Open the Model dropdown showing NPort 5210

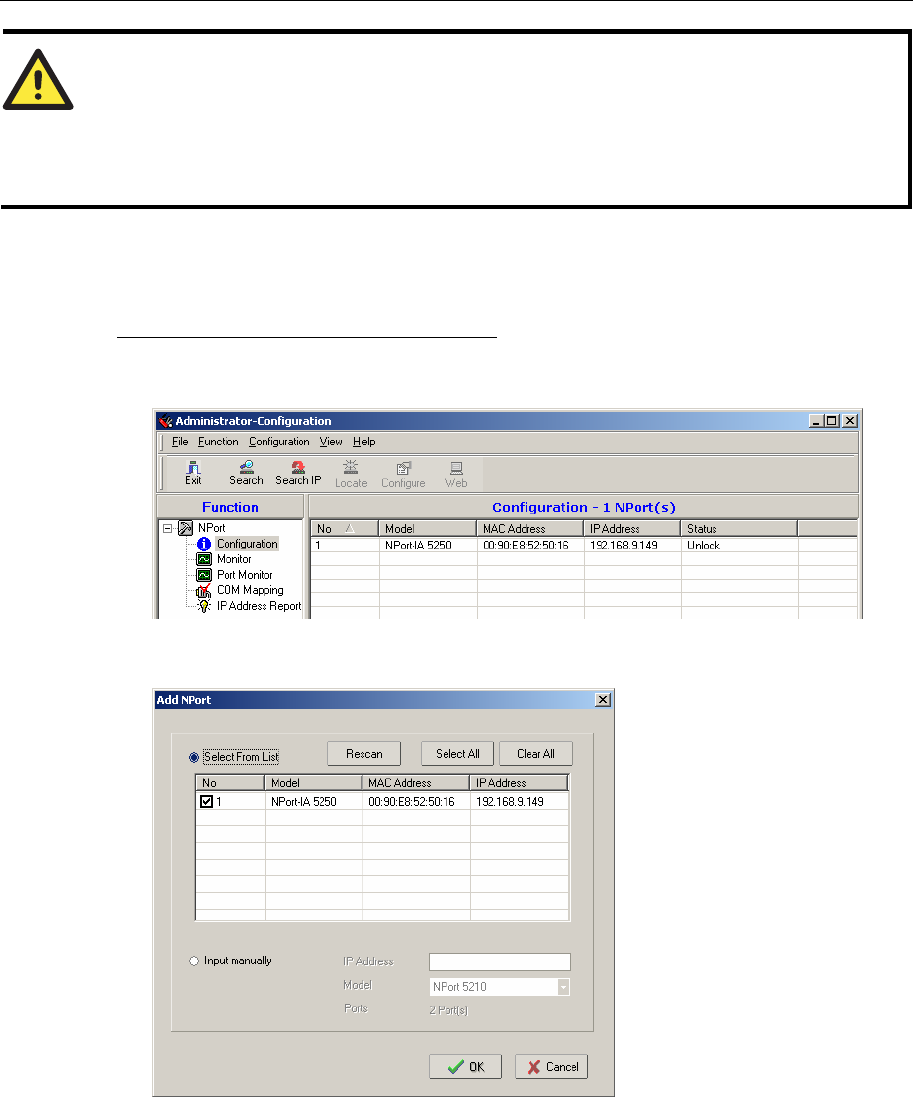click(500, 986)
